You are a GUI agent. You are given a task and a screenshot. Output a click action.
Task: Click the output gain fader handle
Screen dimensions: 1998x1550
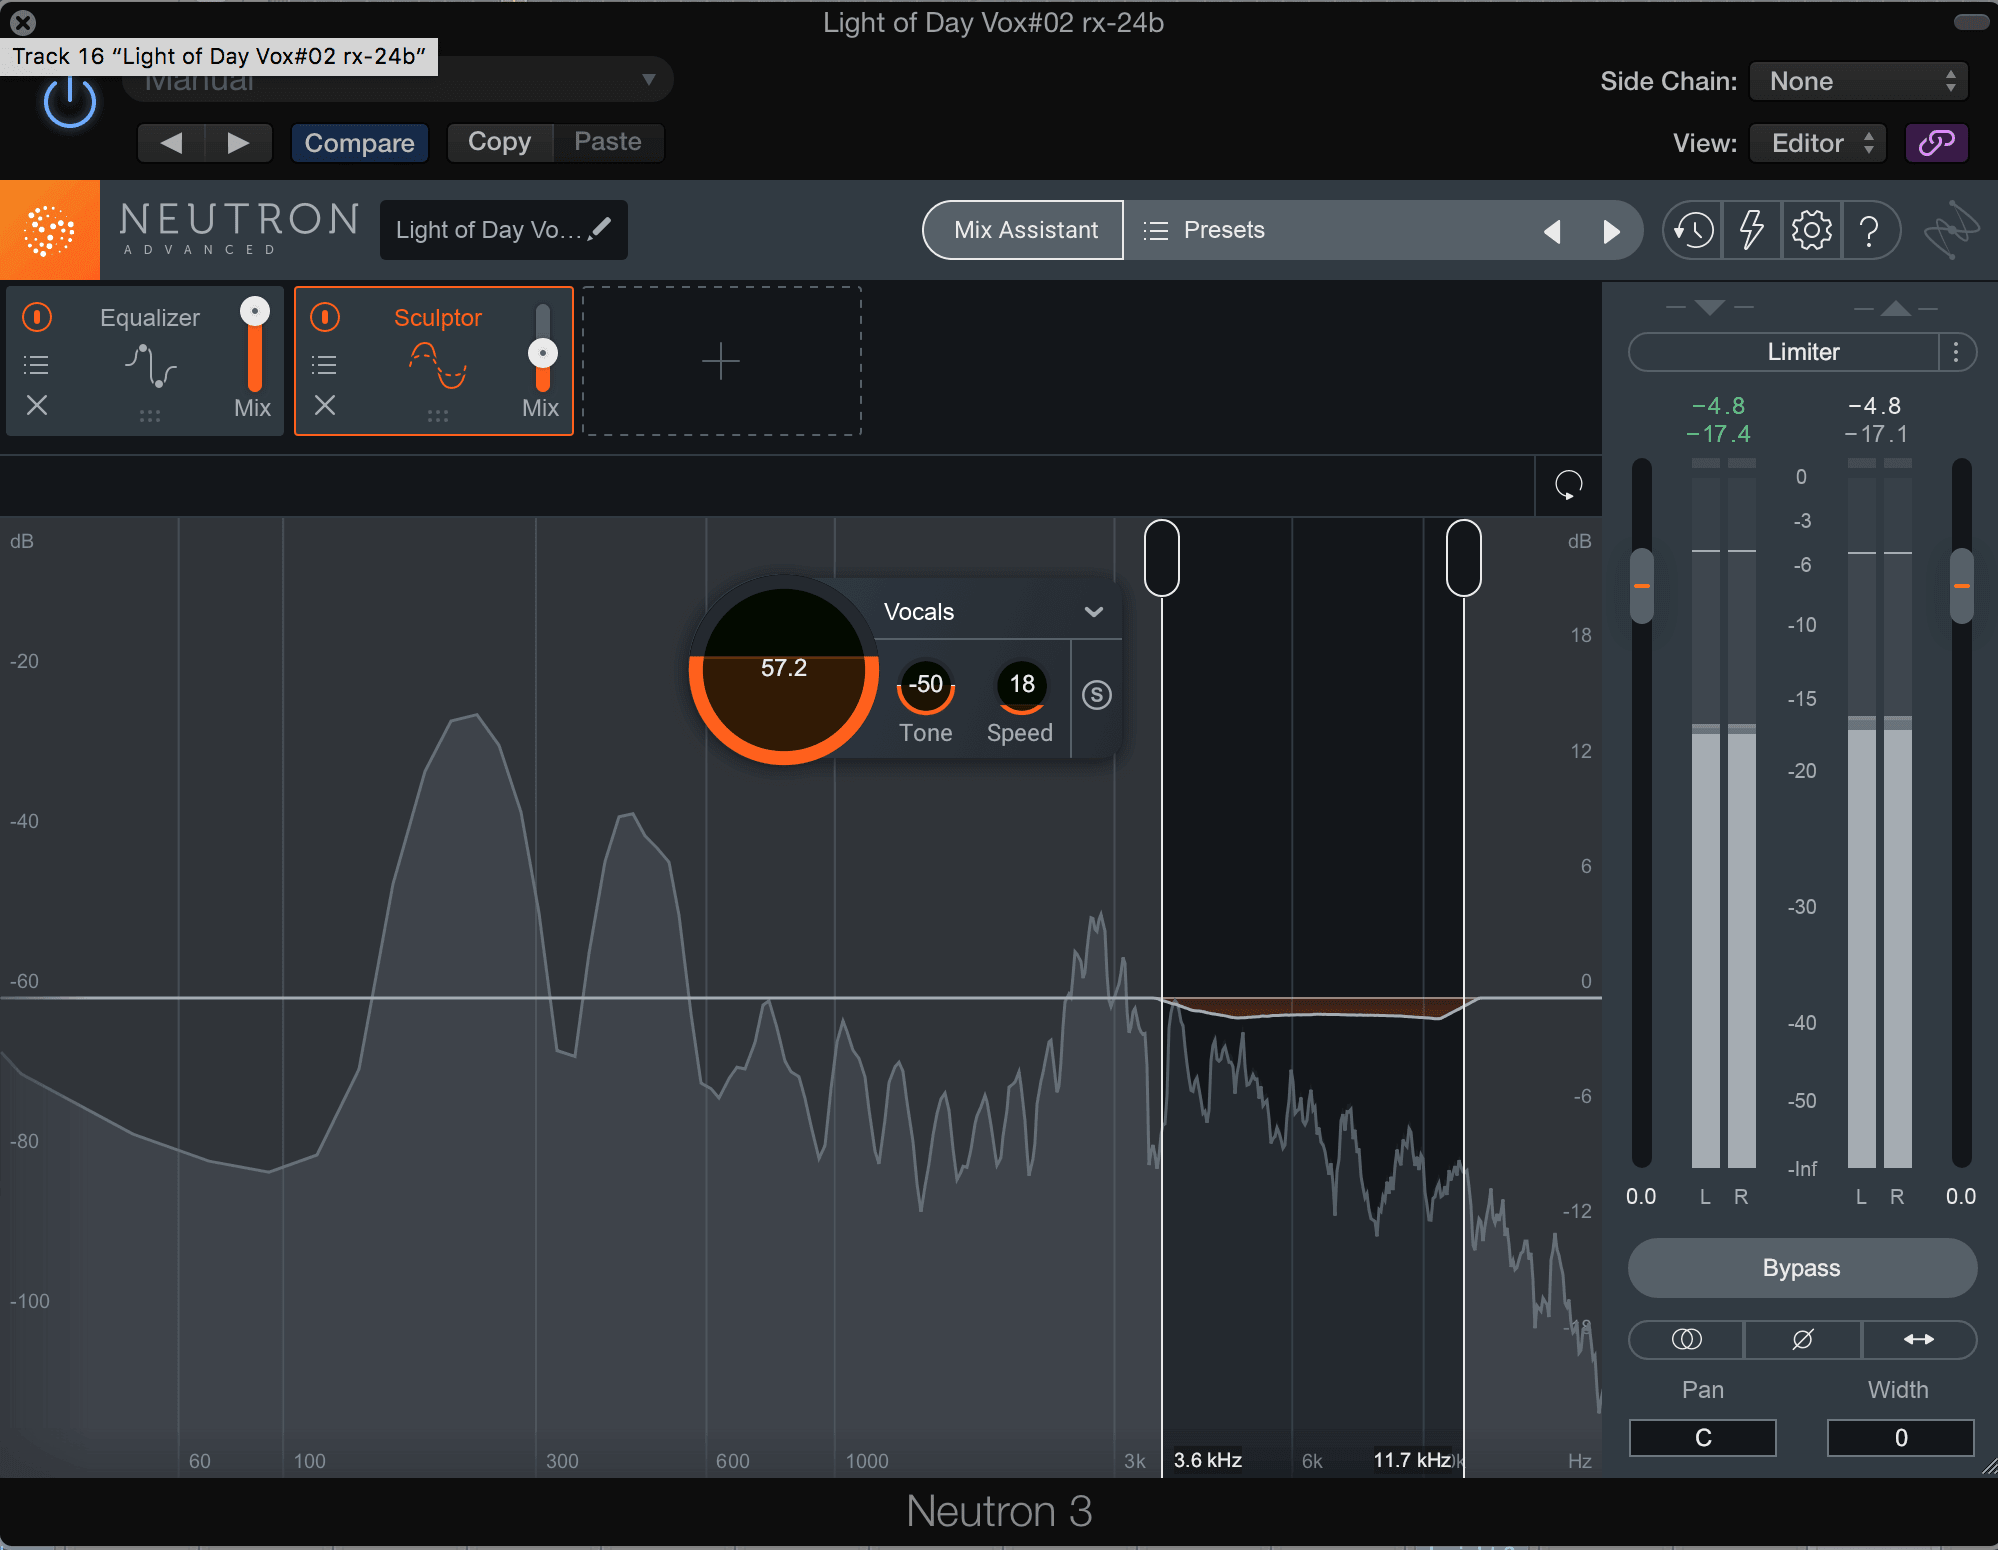pos(1962,586)
